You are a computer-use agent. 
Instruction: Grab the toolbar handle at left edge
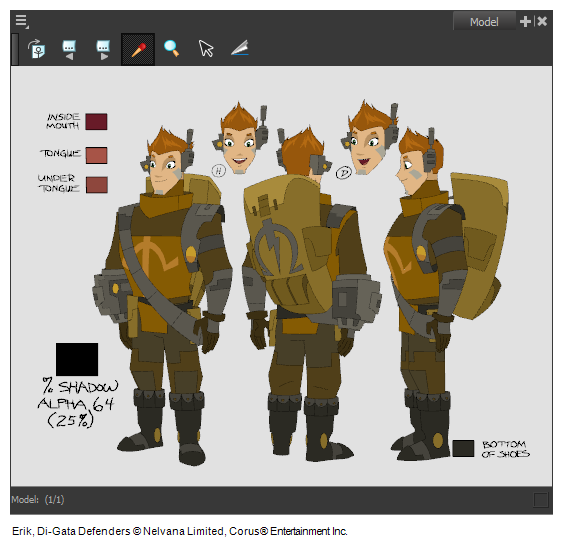tap(15, 49)
